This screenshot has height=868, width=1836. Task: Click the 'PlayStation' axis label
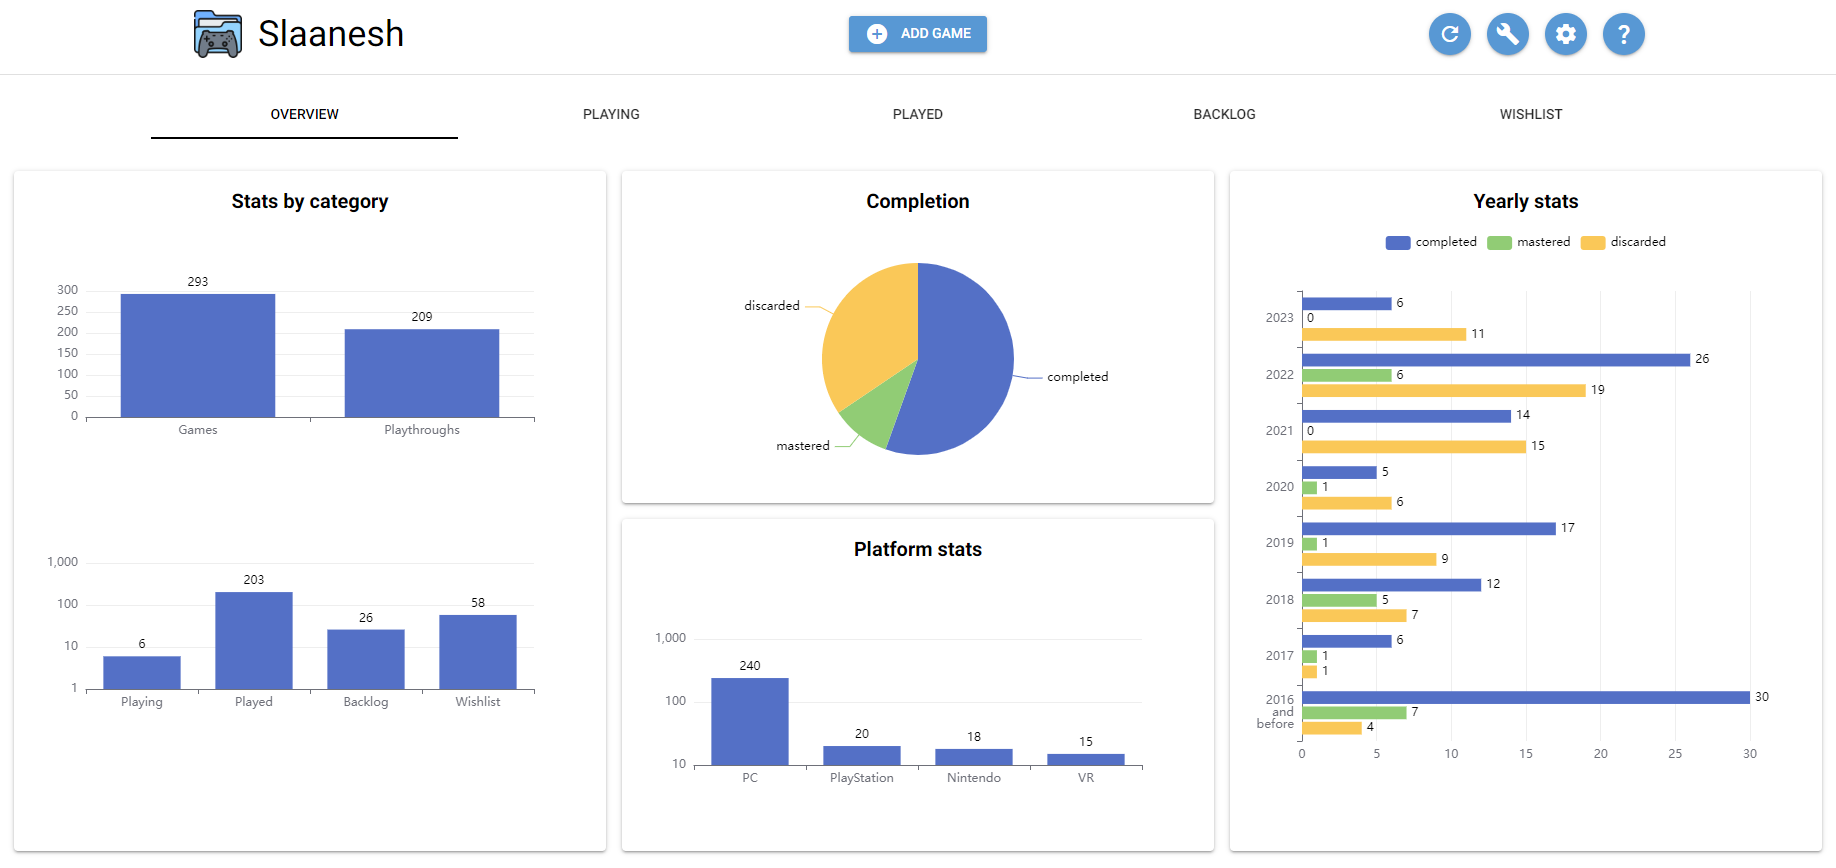click(x=862, y=778)
